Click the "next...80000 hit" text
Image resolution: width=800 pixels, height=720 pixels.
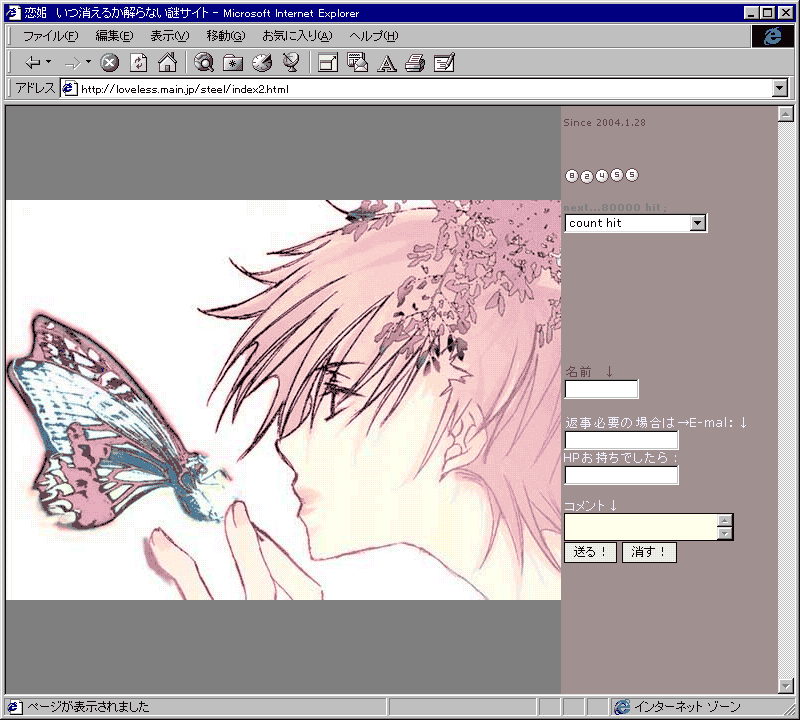click(615, 207)
